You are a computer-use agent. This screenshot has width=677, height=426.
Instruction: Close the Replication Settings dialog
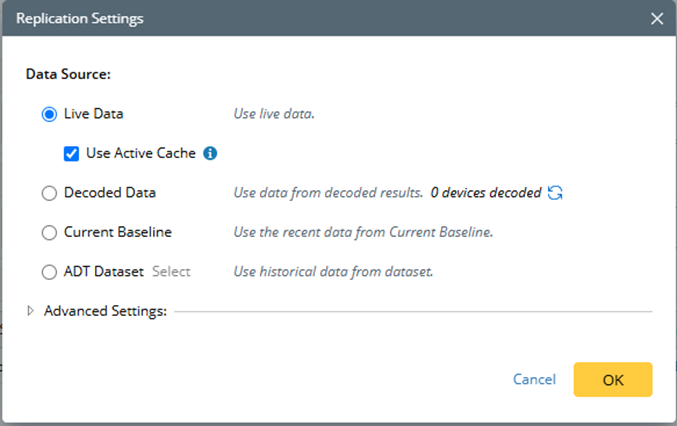[657, 18]
